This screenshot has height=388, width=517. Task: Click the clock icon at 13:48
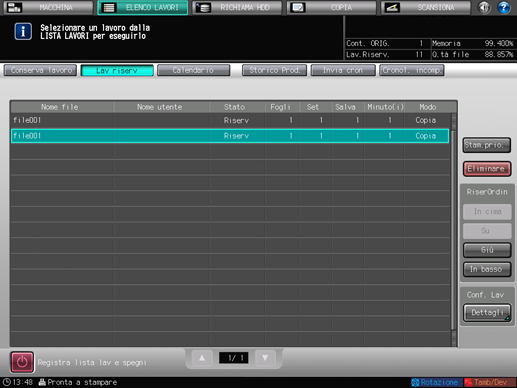coord(6,382)
